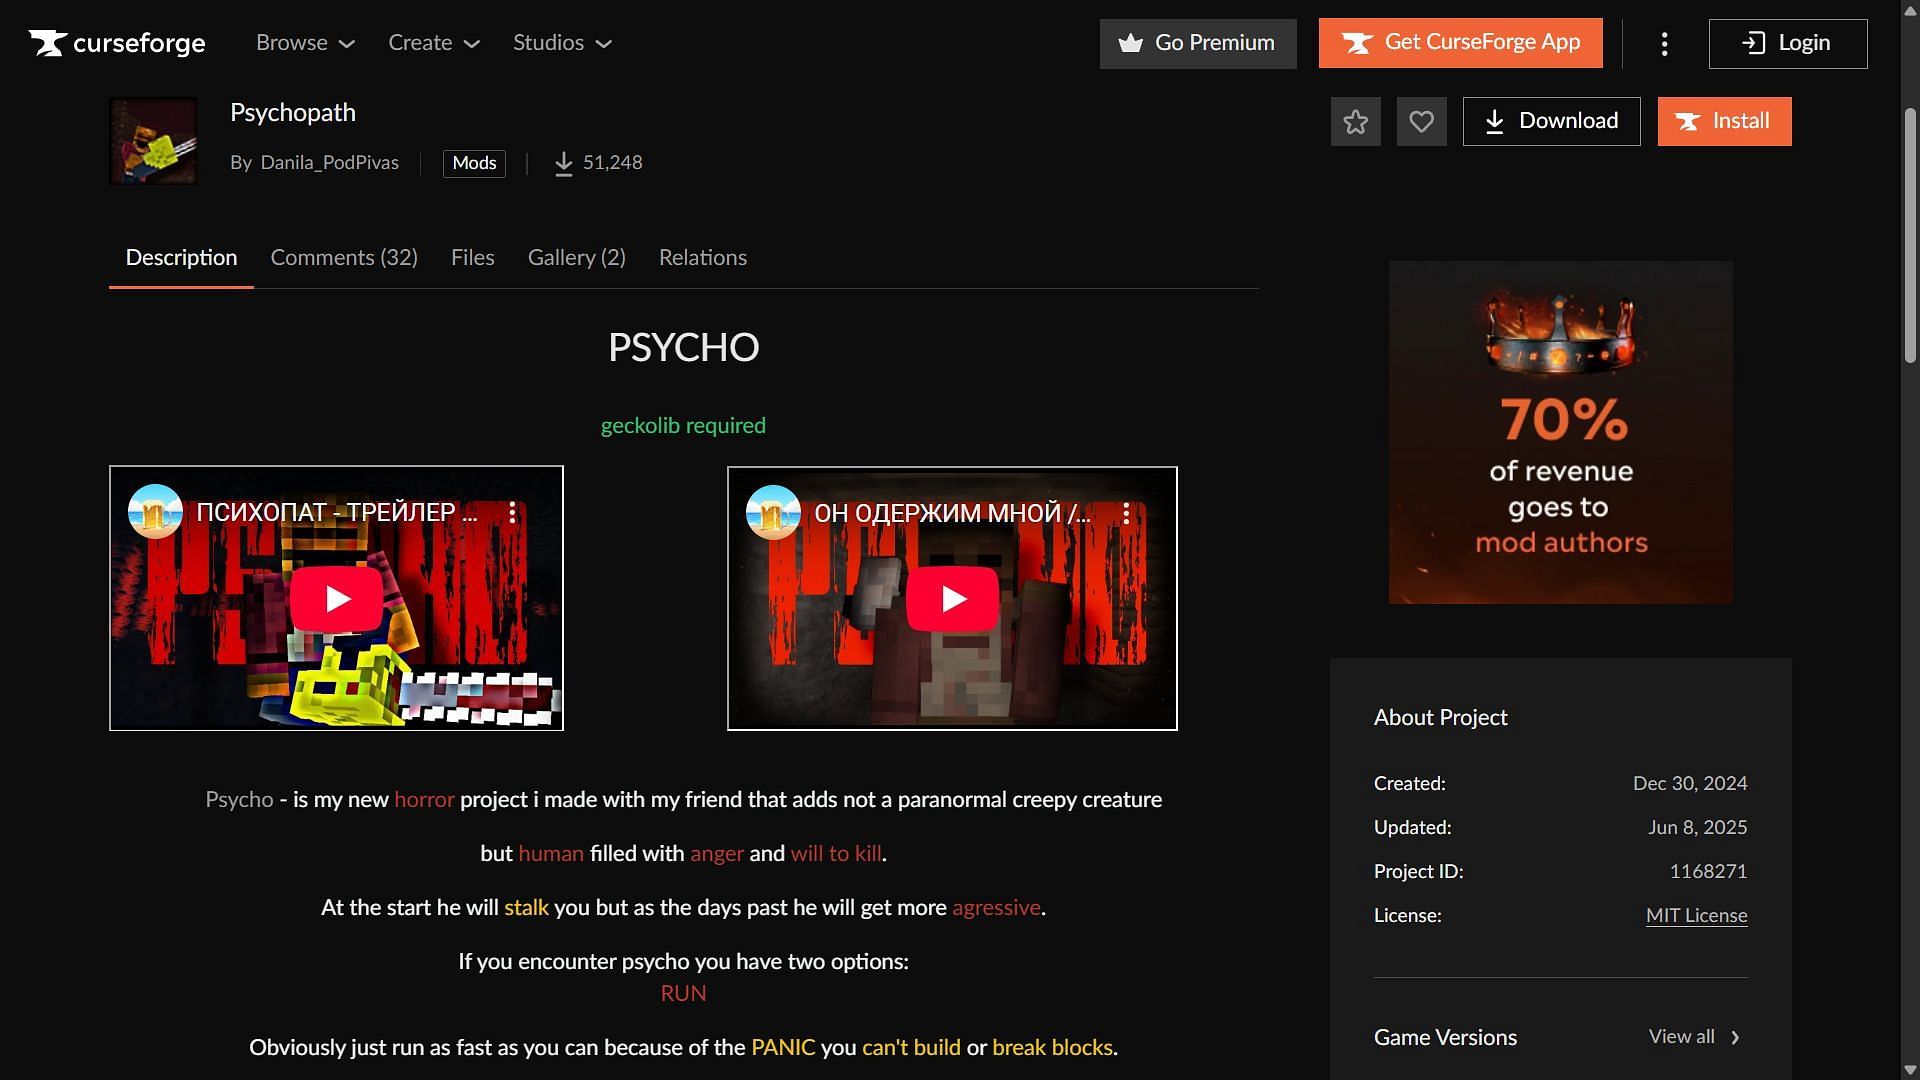Play the ПСИХОПАТ ТРЕЙЛЕР YouTube video
The width and height of the screenshot is (1920, 1080).
pos(337,599)
